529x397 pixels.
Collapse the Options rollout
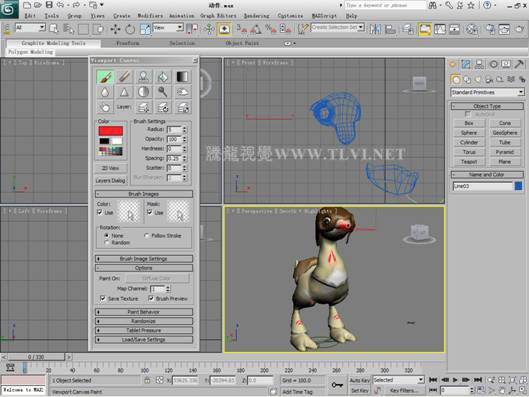click(144, 268)
